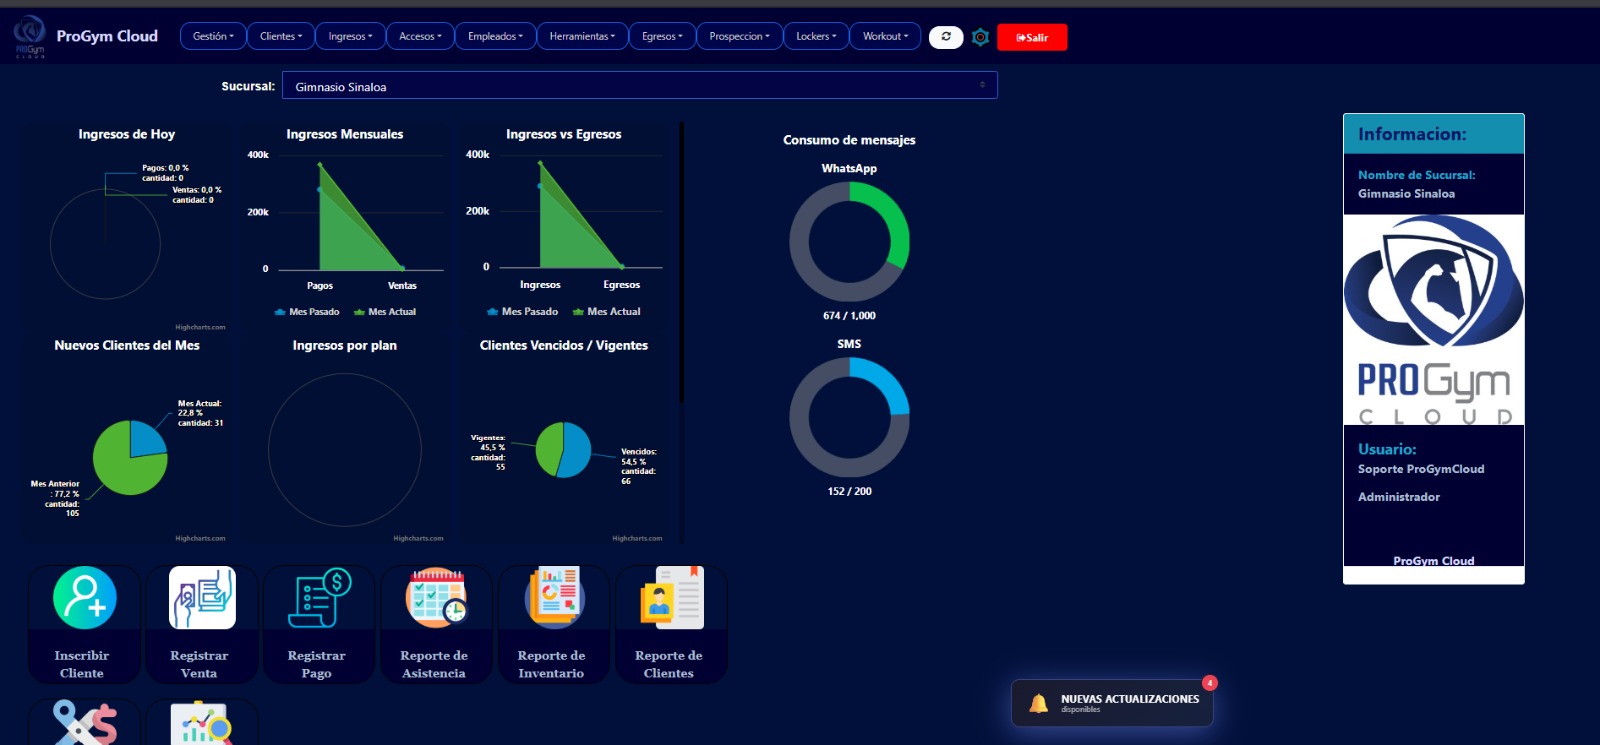The height and width of the screenshot is (745, 1600).
Task: Open the Reporte de Clientes icon
Action: [x=672, y=598]
